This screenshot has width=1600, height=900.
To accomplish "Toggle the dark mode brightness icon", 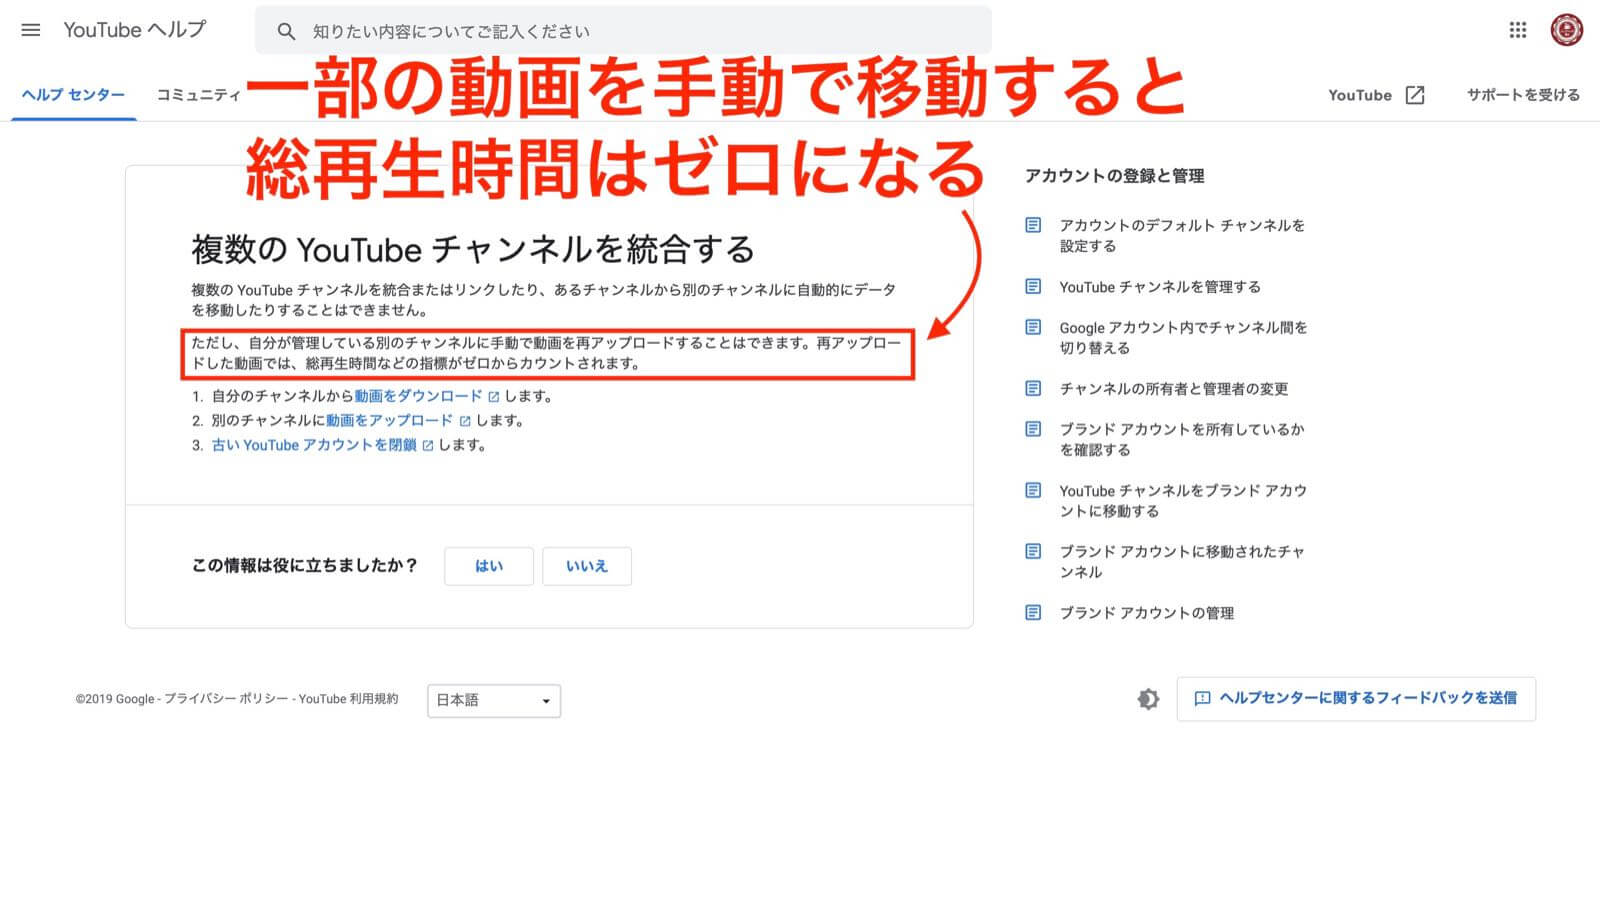I will [1148, 699].
